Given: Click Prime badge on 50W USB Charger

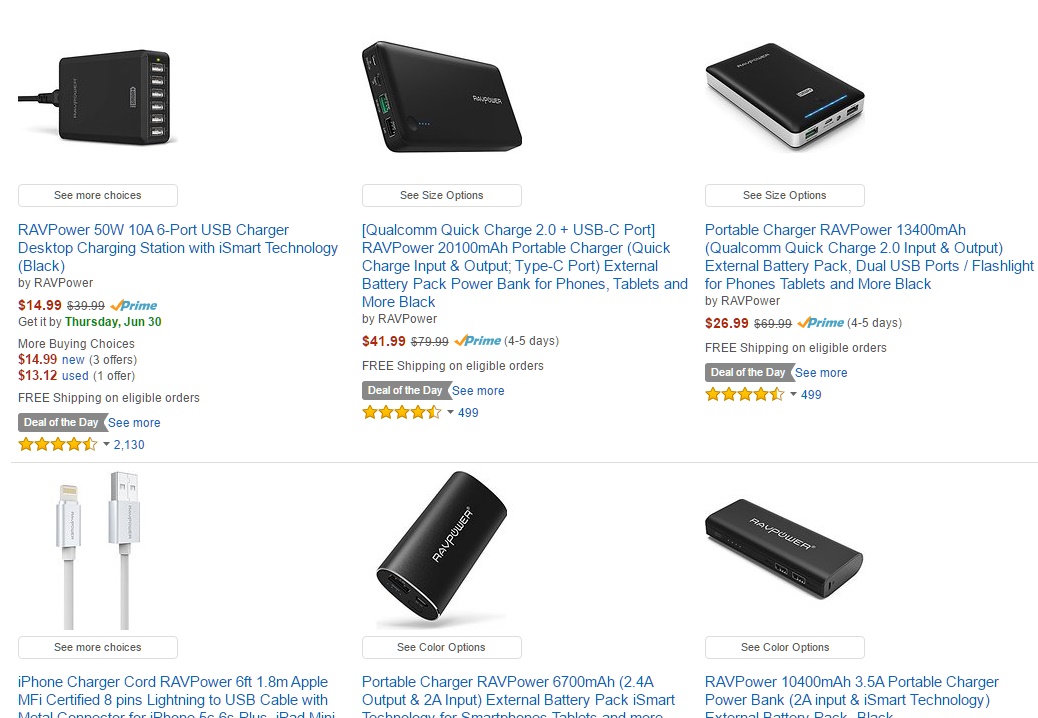Looking at the screenshot, I should 134,305.
